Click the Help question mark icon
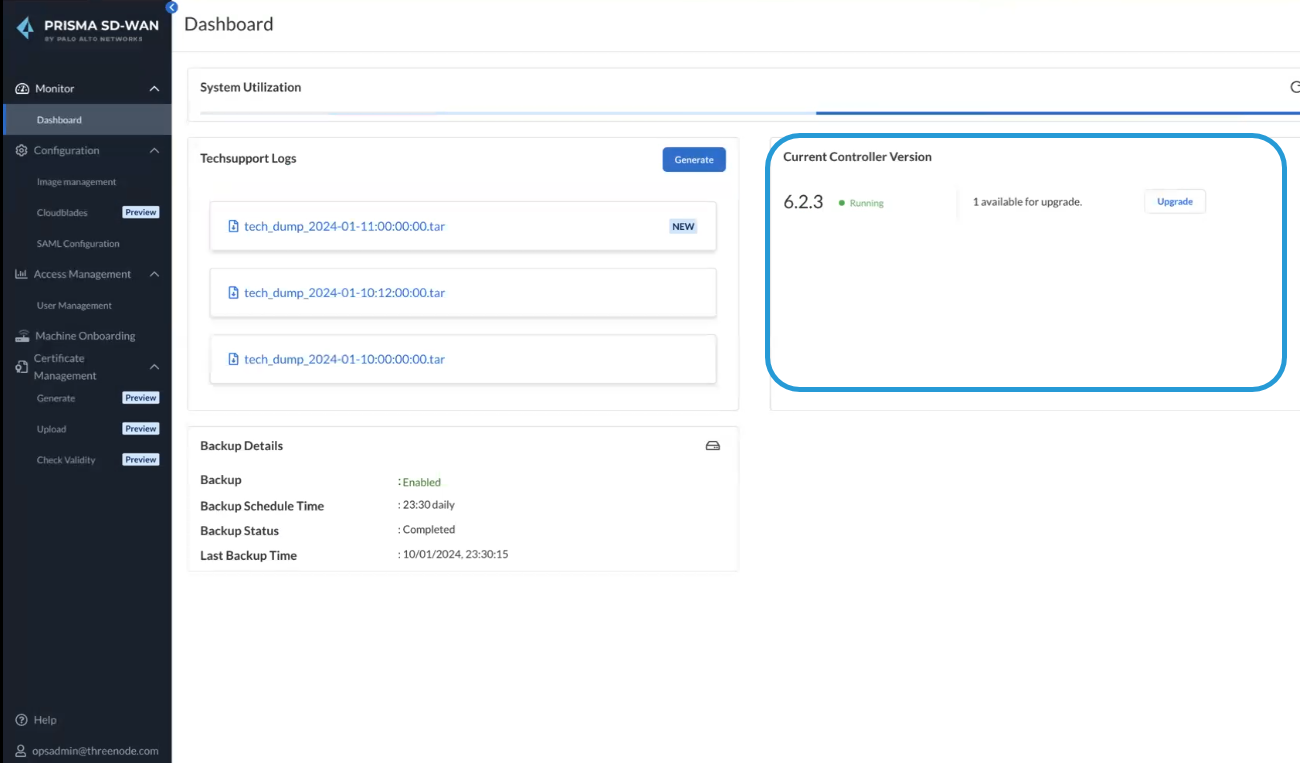 (22, 720)
